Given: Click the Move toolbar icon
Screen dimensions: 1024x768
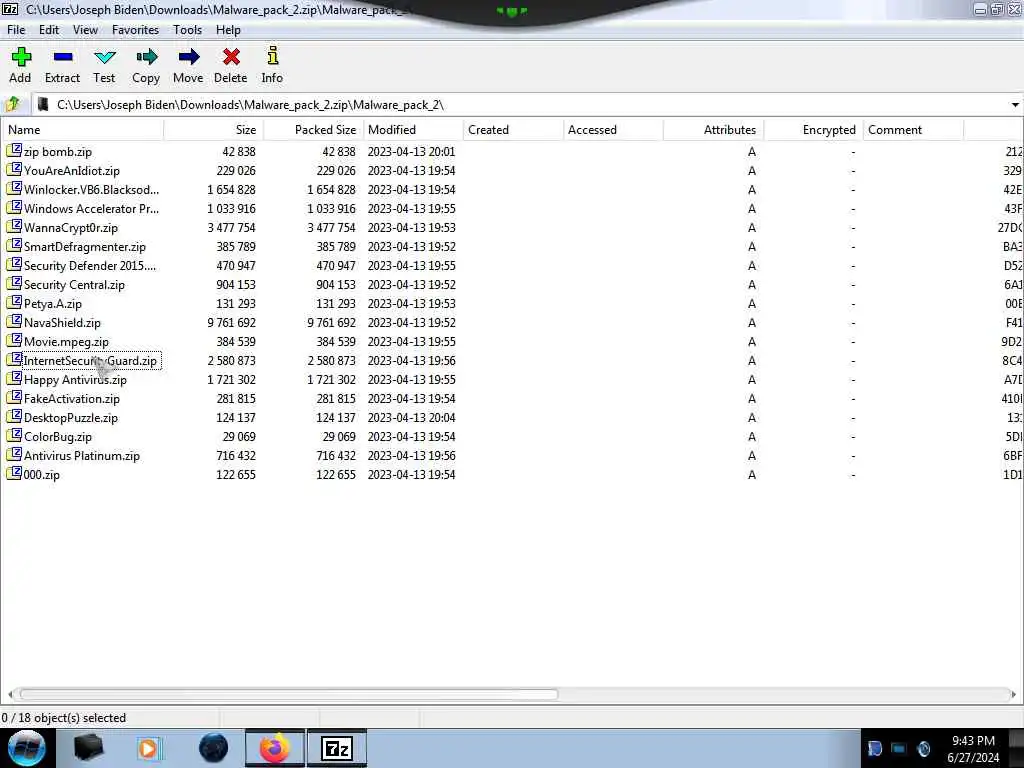Looking at the screenshot, I should point(189,57).
